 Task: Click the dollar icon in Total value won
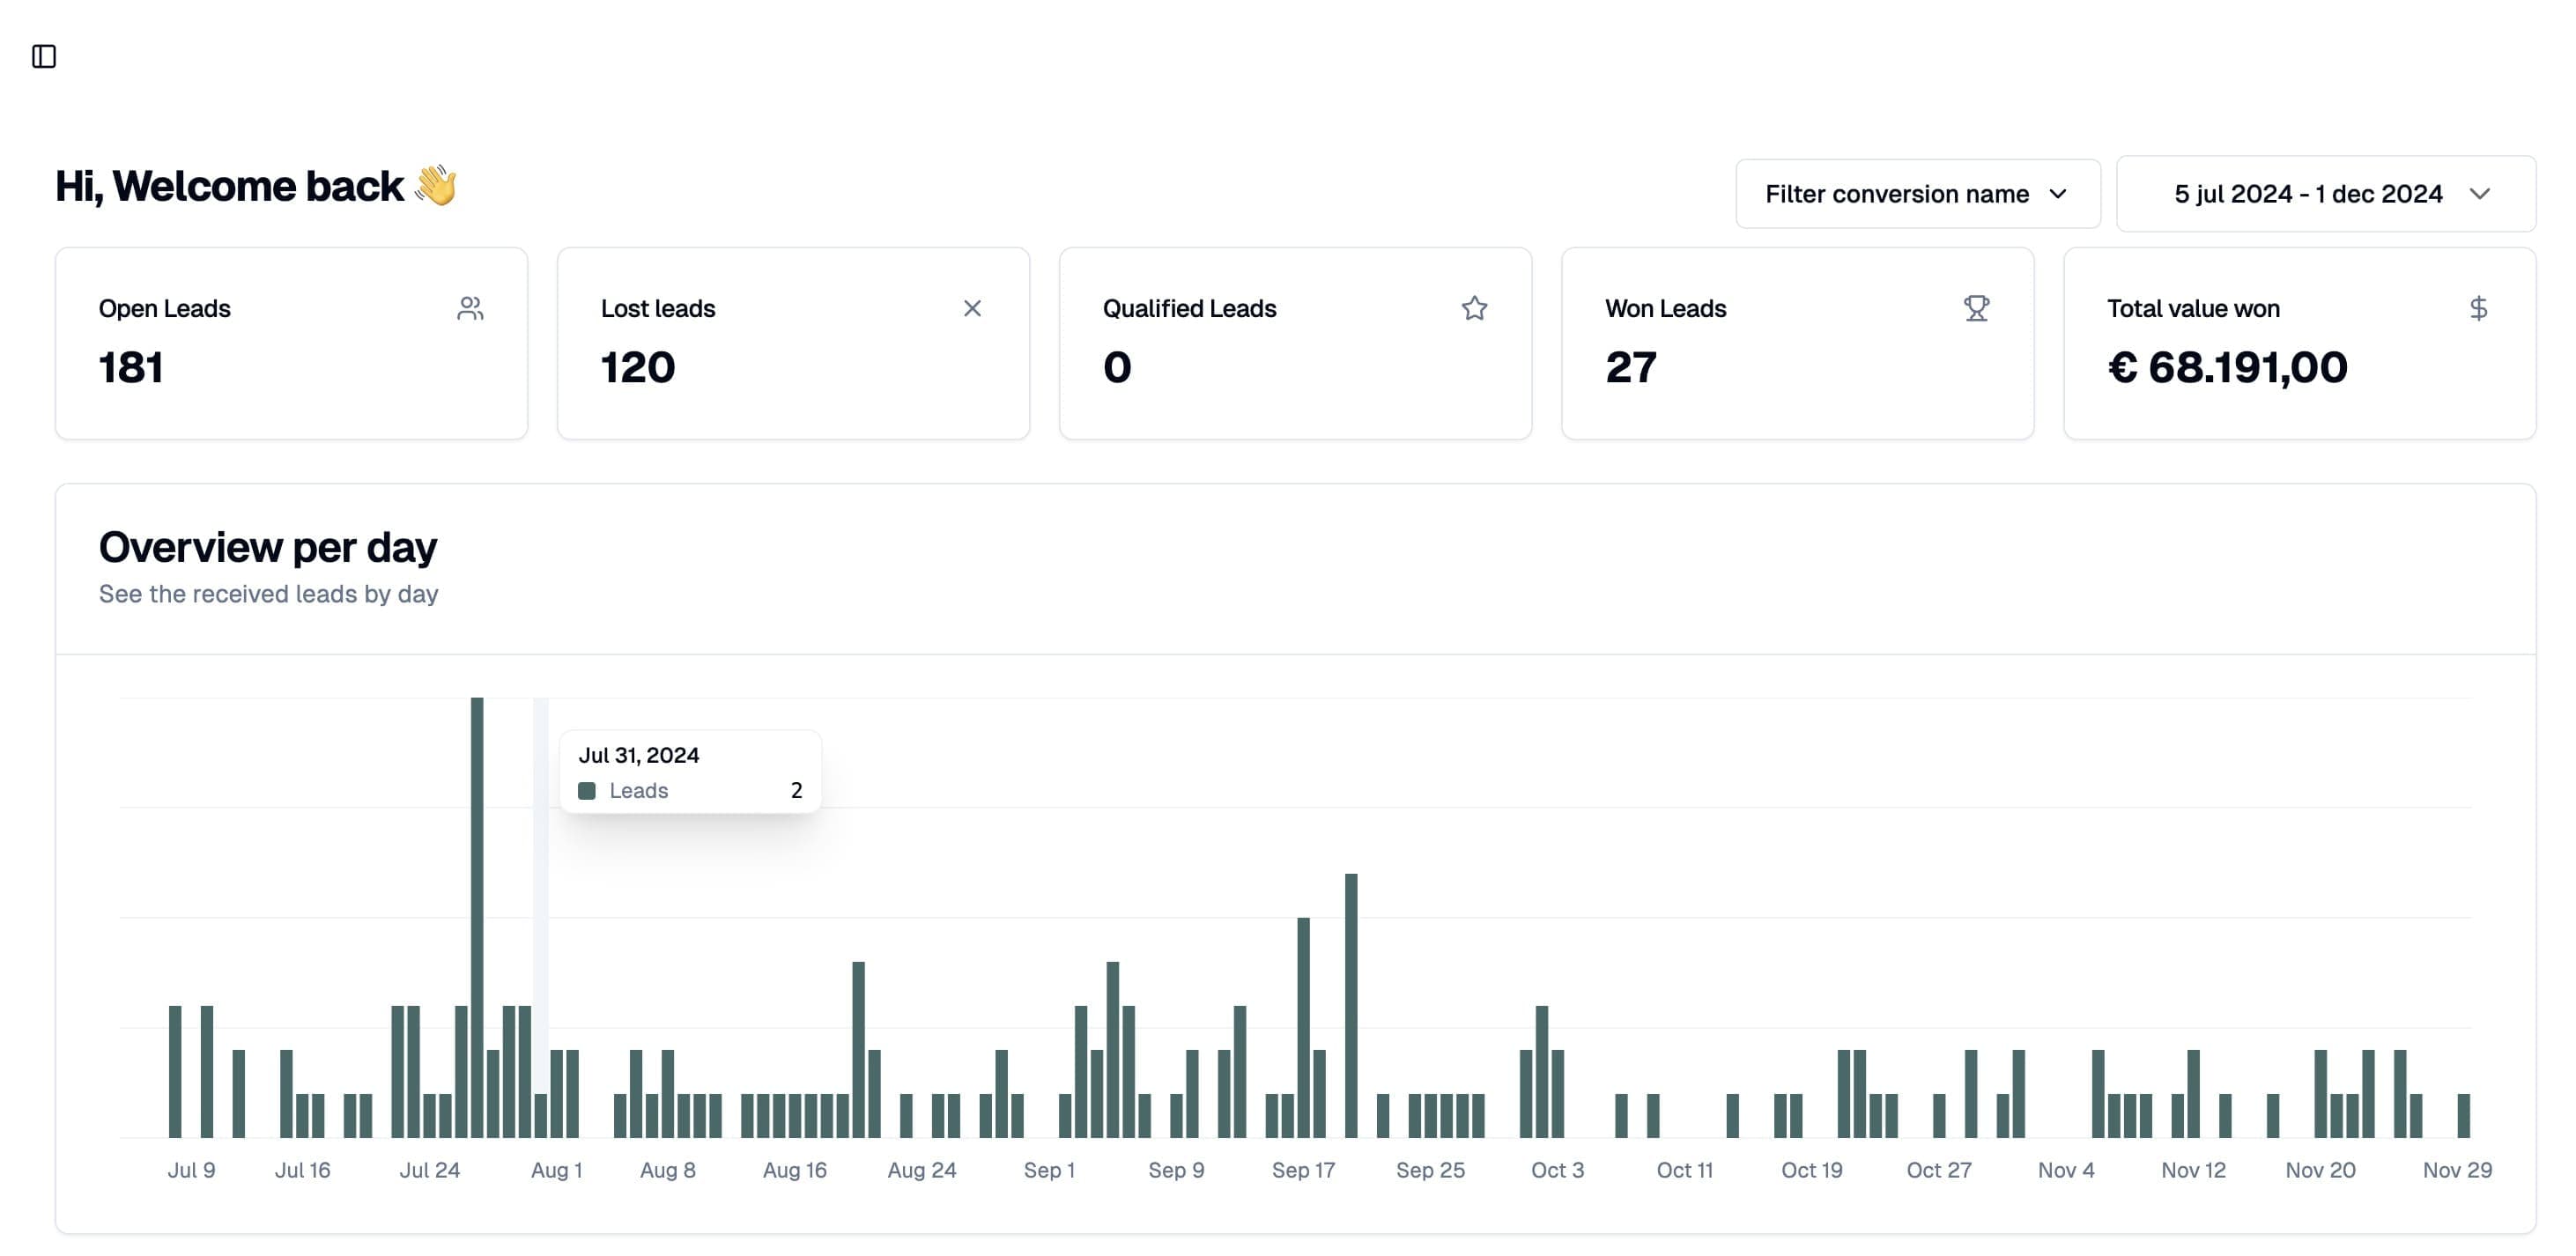(x=2478, y=308)
